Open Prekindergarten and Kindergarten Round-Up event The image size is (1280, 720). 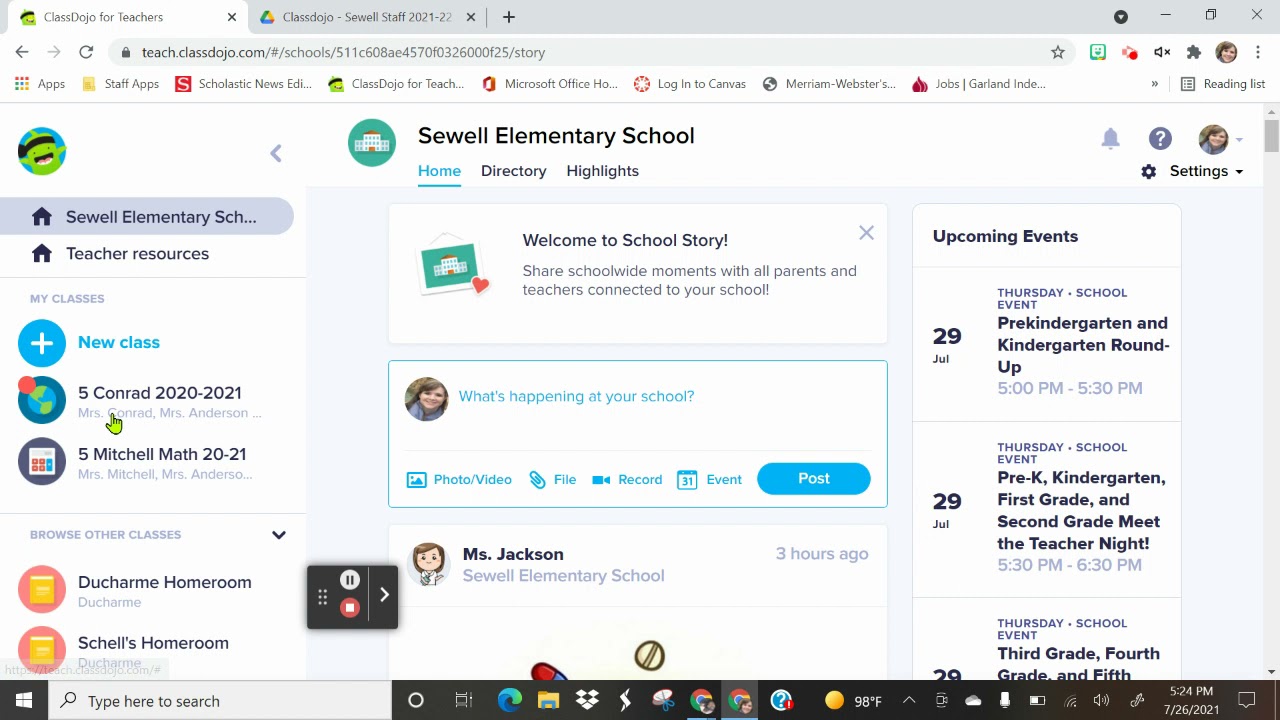click(x=1083, y=345)
